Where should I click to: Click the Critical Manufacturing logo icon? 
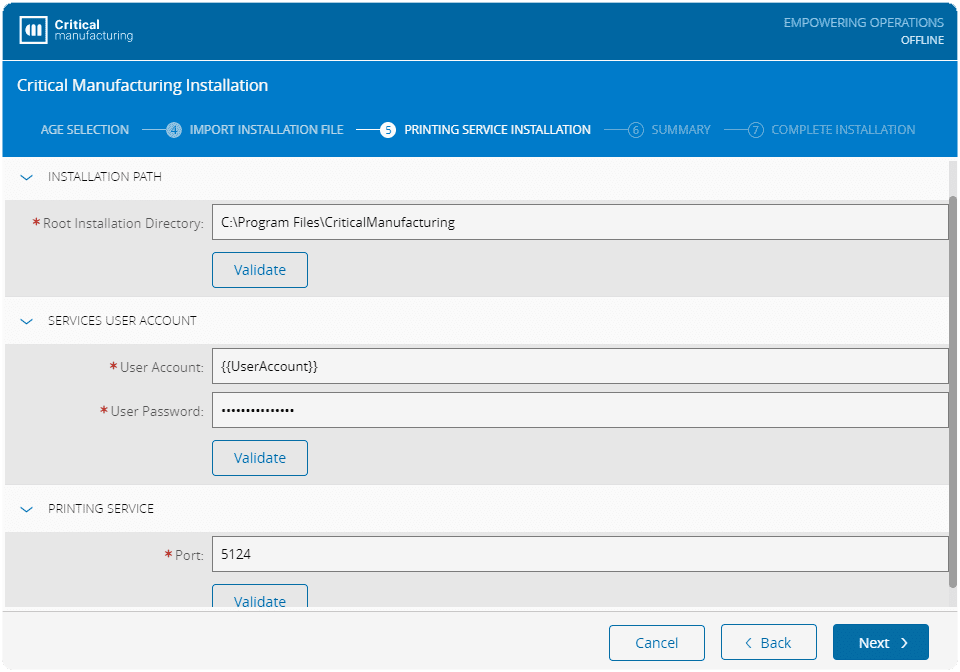click(33, 30)
